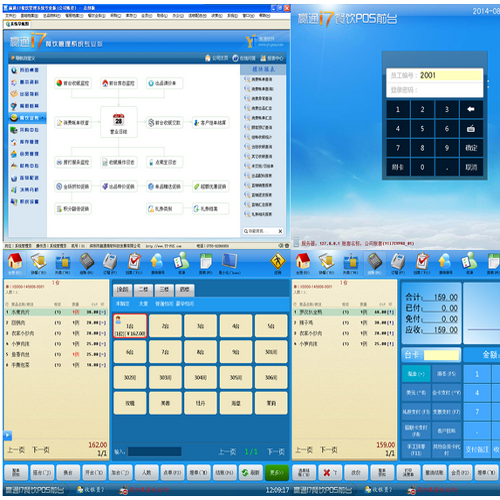Click the folder-with-papers icon in the table-view toolbar
Screen dimensions: 500x500
pyautogui.click(x=39, y=261)
